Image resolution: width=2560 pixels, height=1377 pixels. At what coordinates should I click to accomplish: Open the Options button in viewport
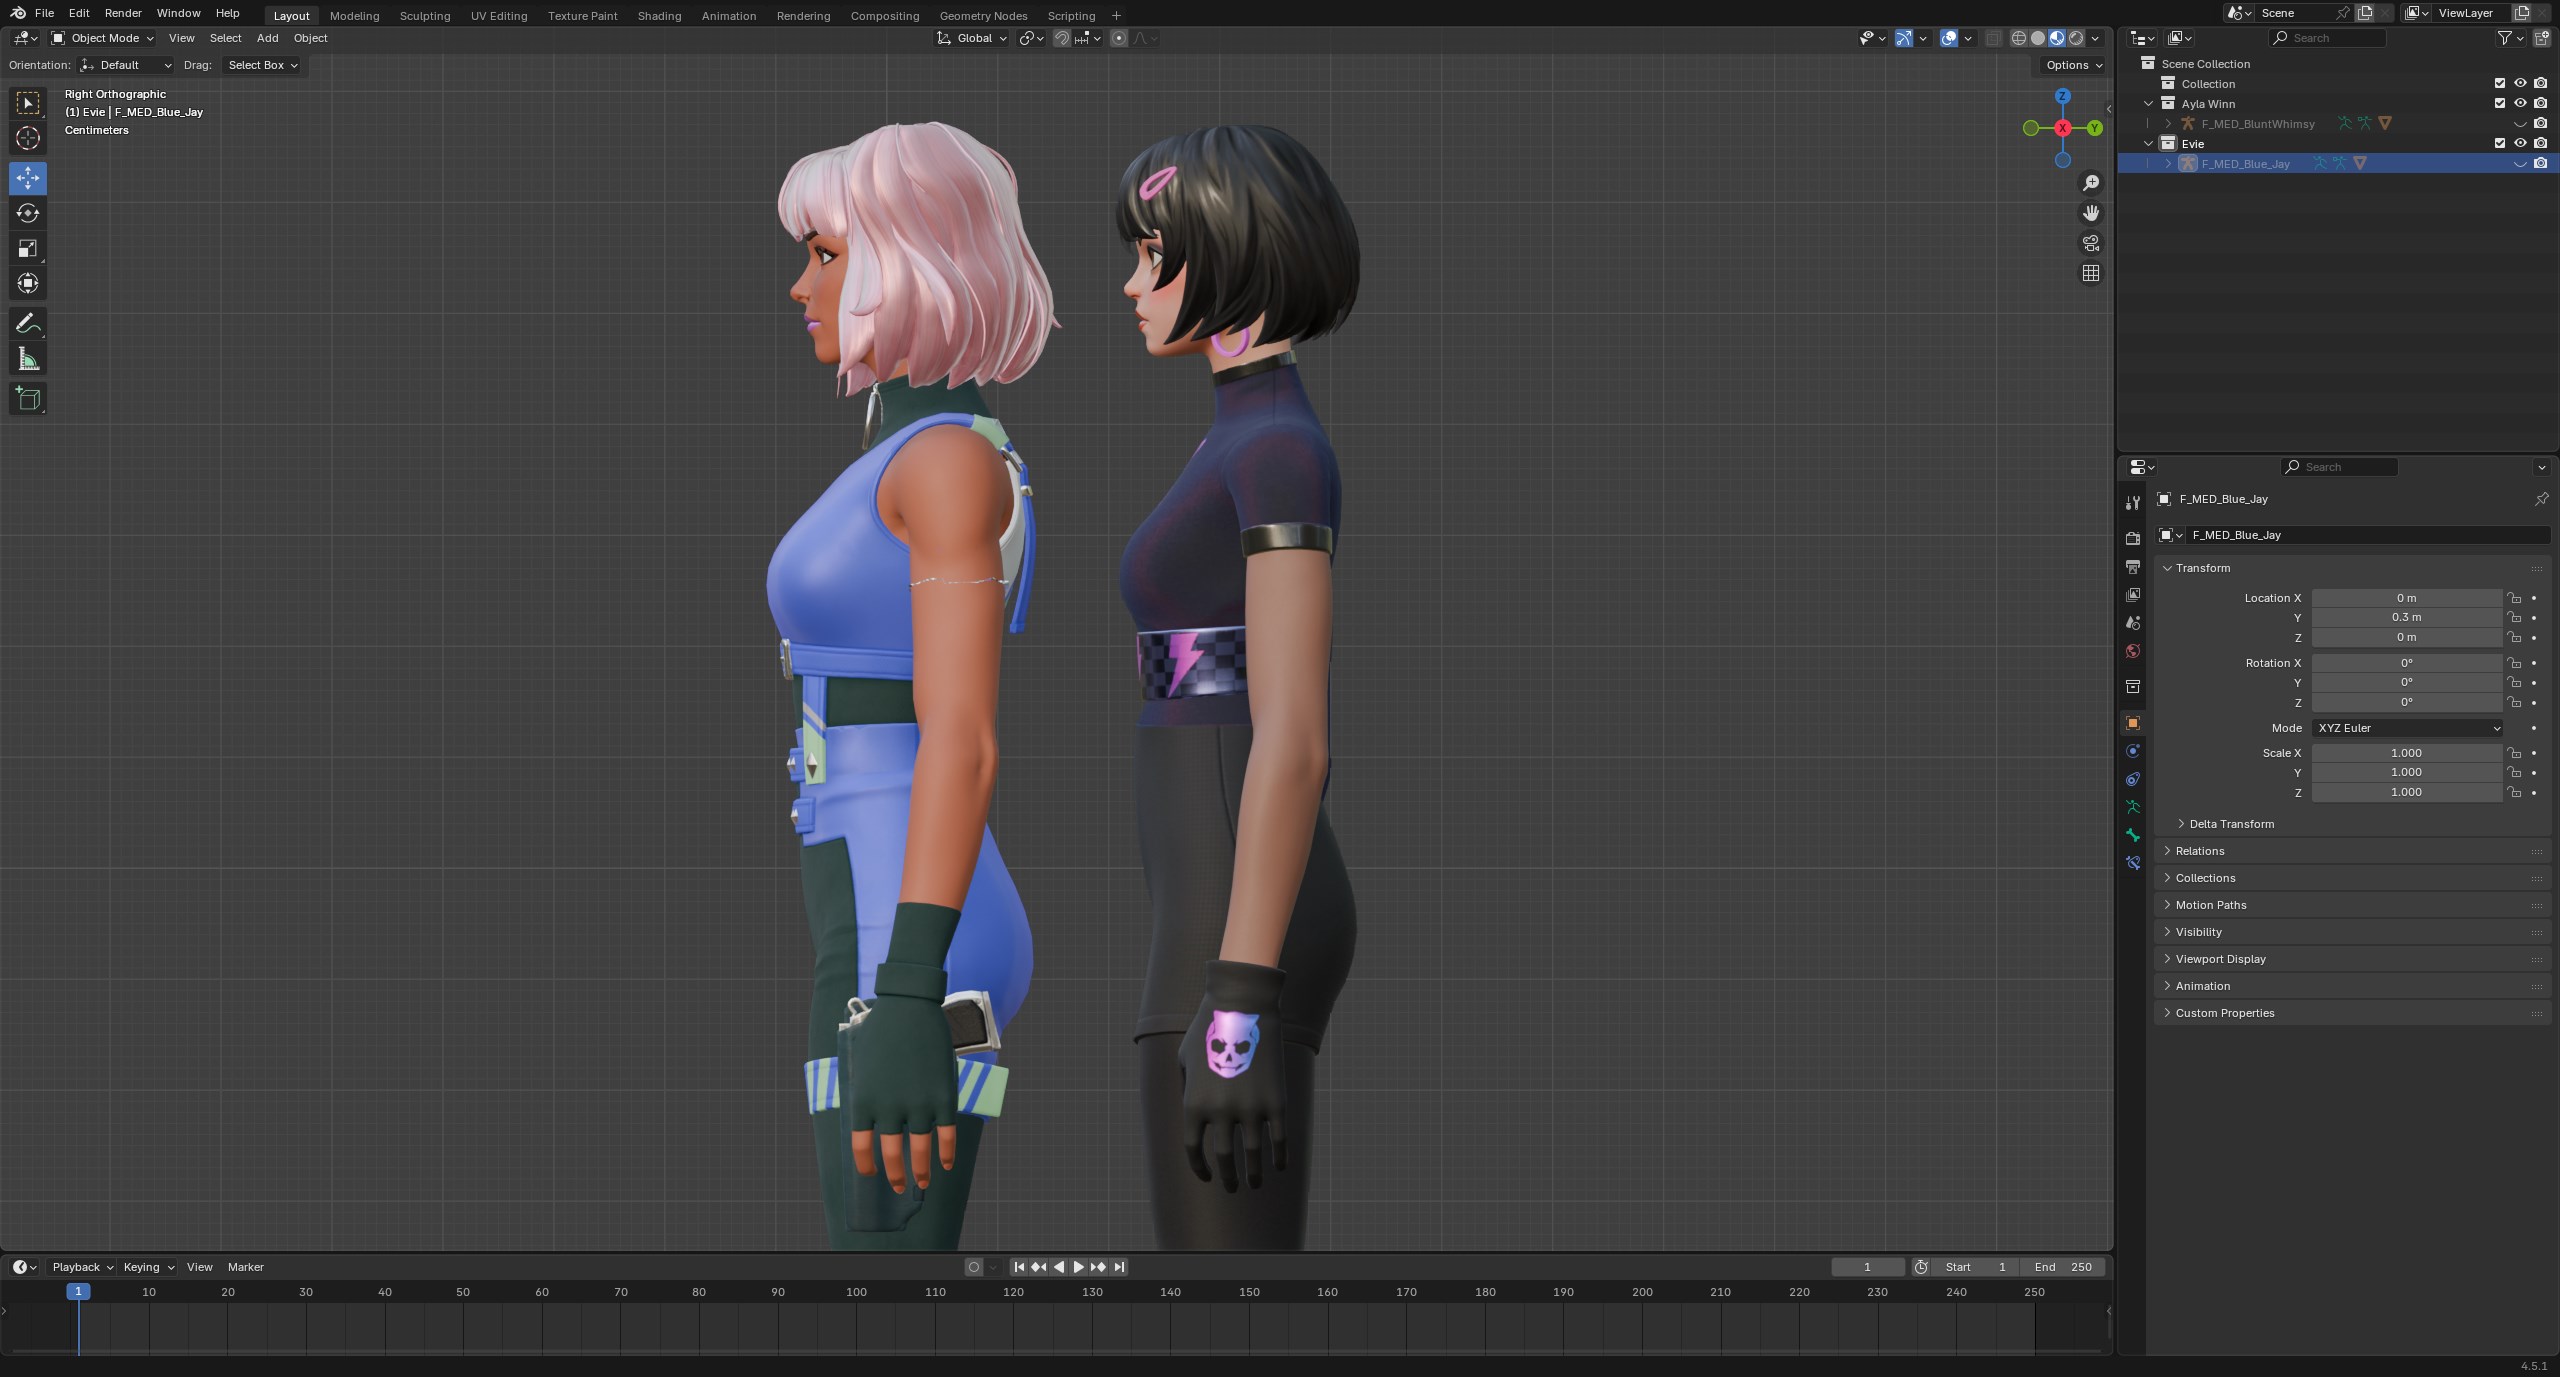tap(2073, 65)
